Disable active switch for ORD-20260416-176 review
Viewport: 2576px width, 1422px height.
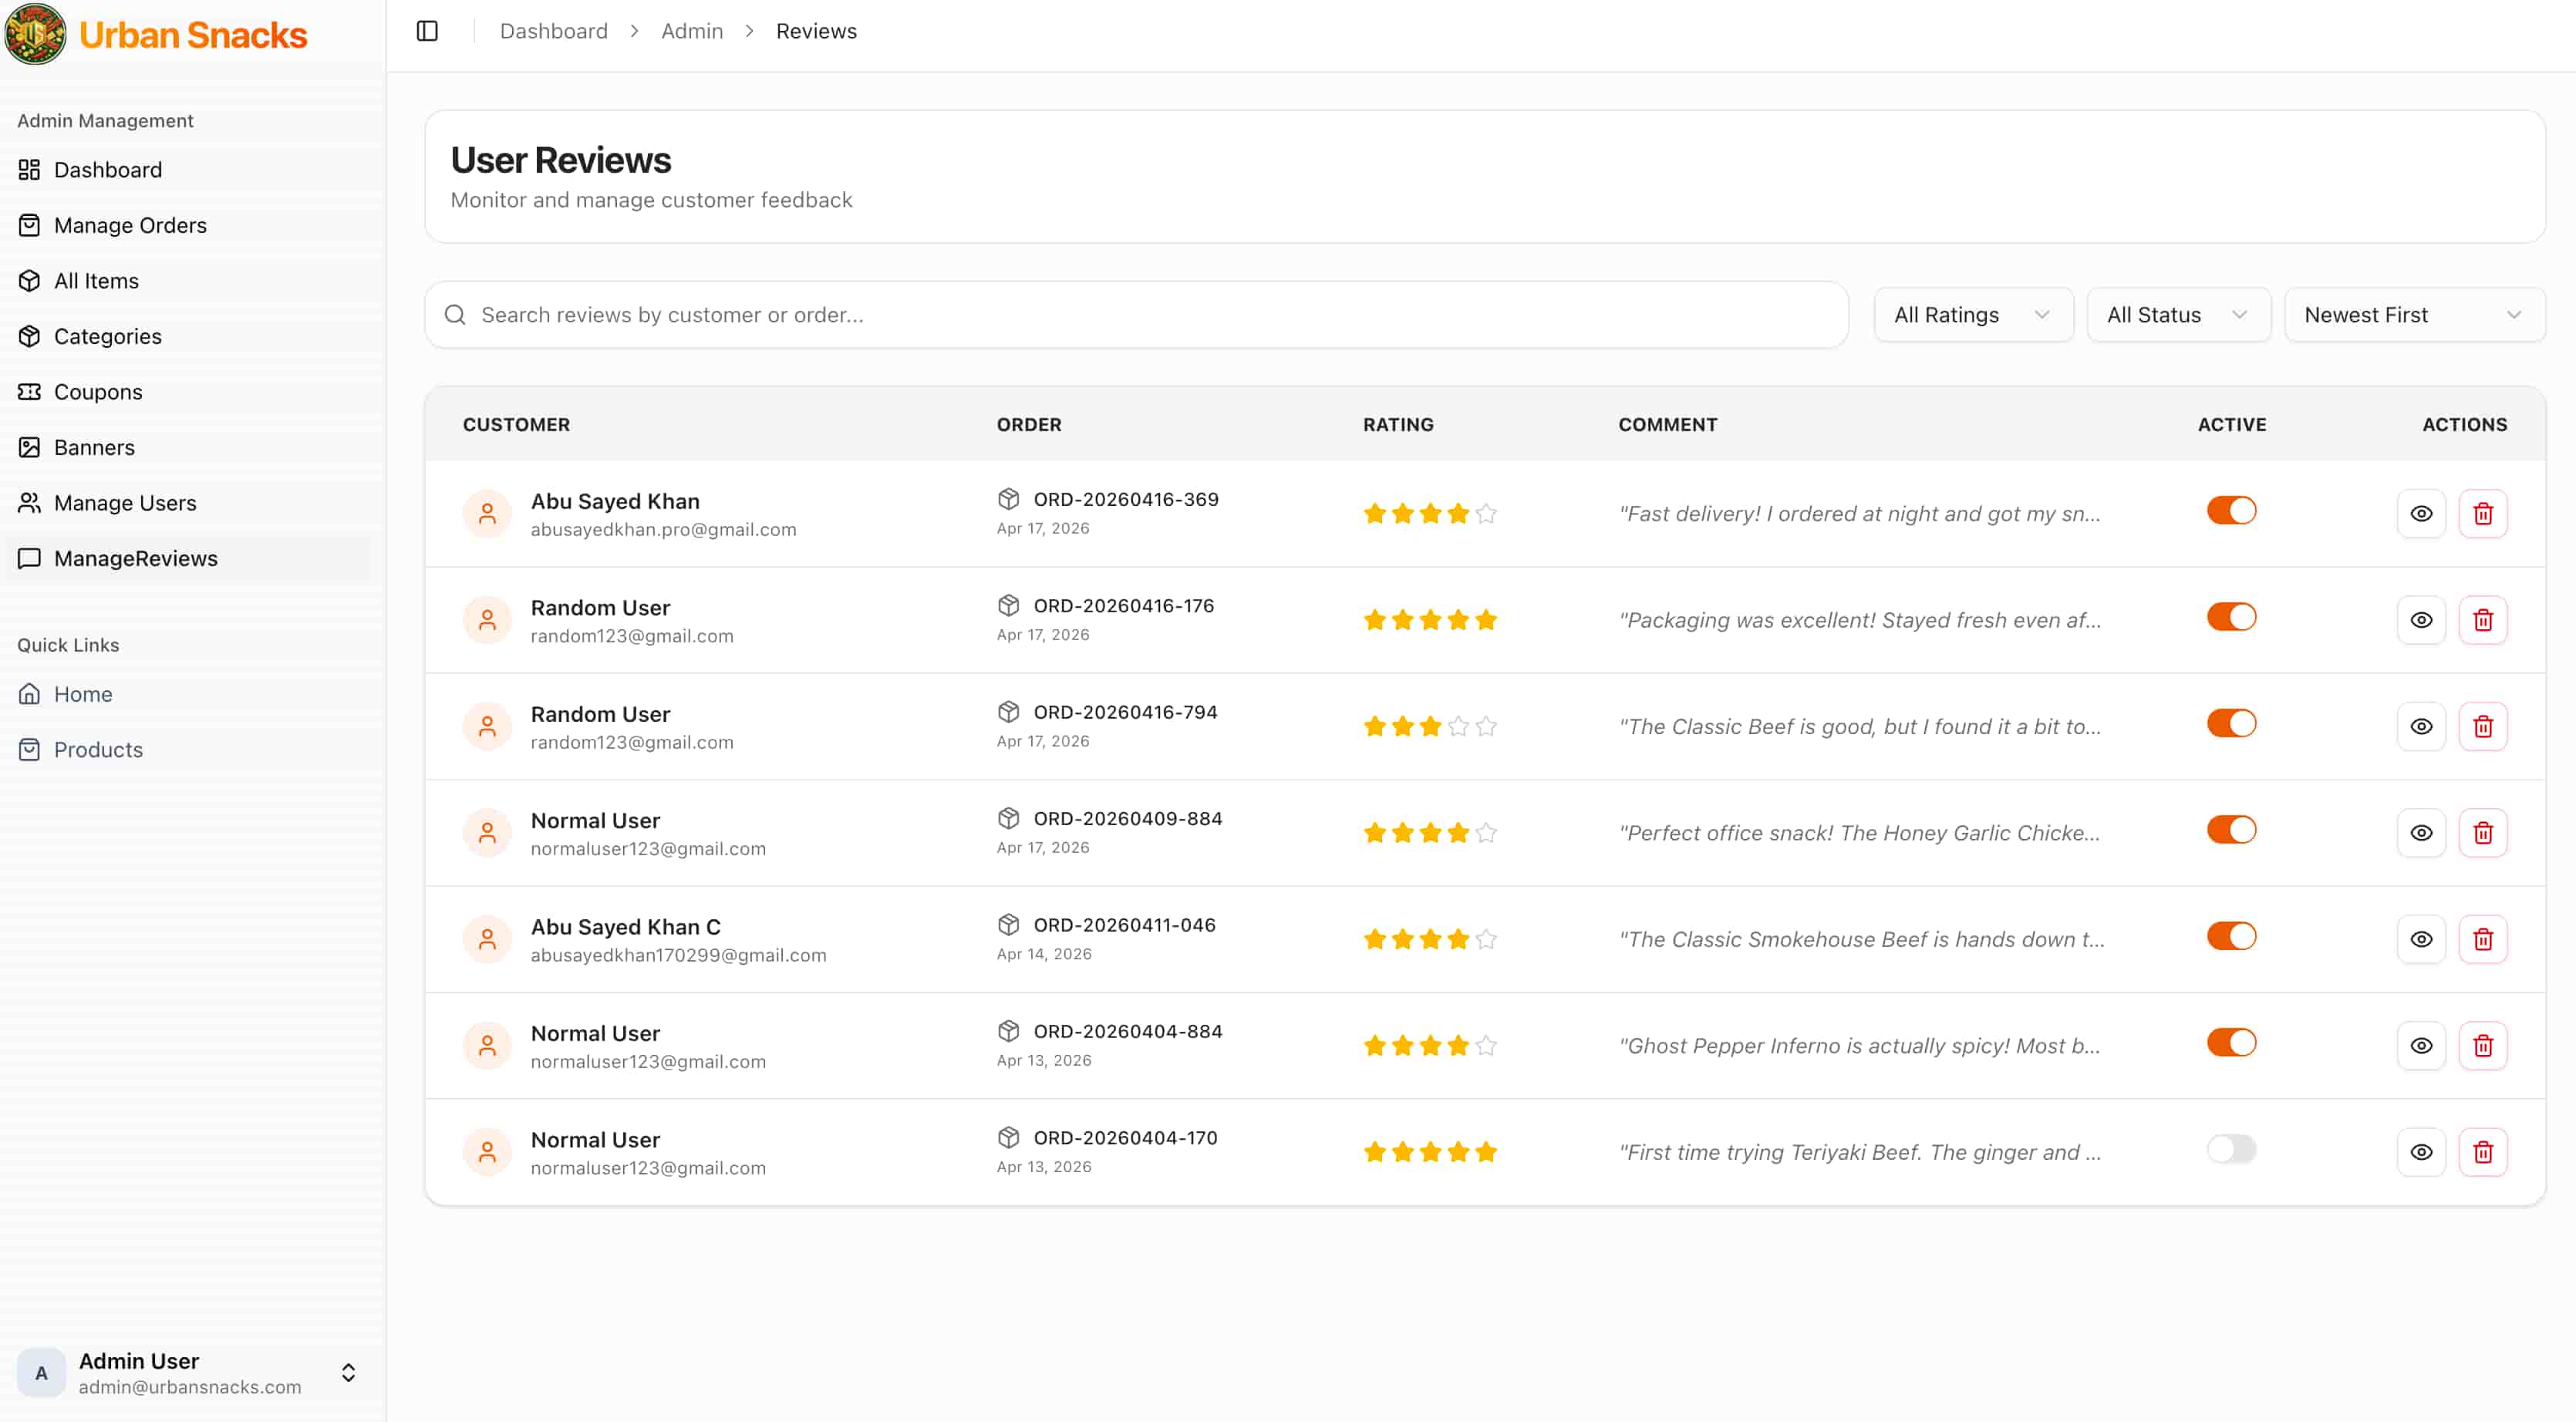2231,617
